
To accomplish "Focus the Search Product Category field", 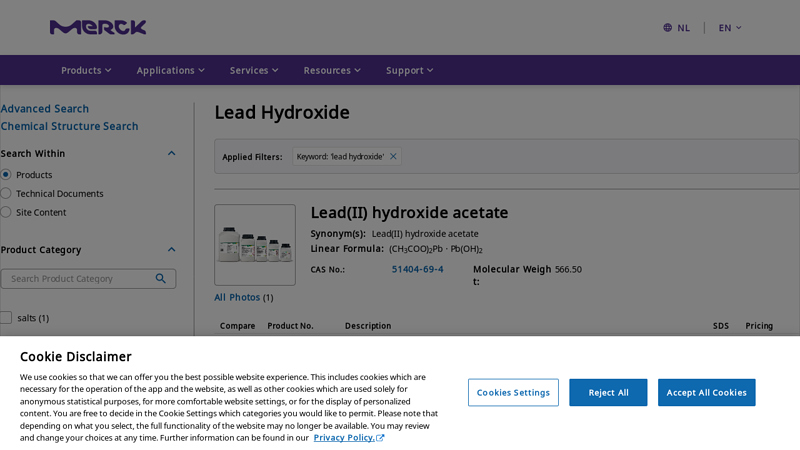I will click(x=88, y=279).
